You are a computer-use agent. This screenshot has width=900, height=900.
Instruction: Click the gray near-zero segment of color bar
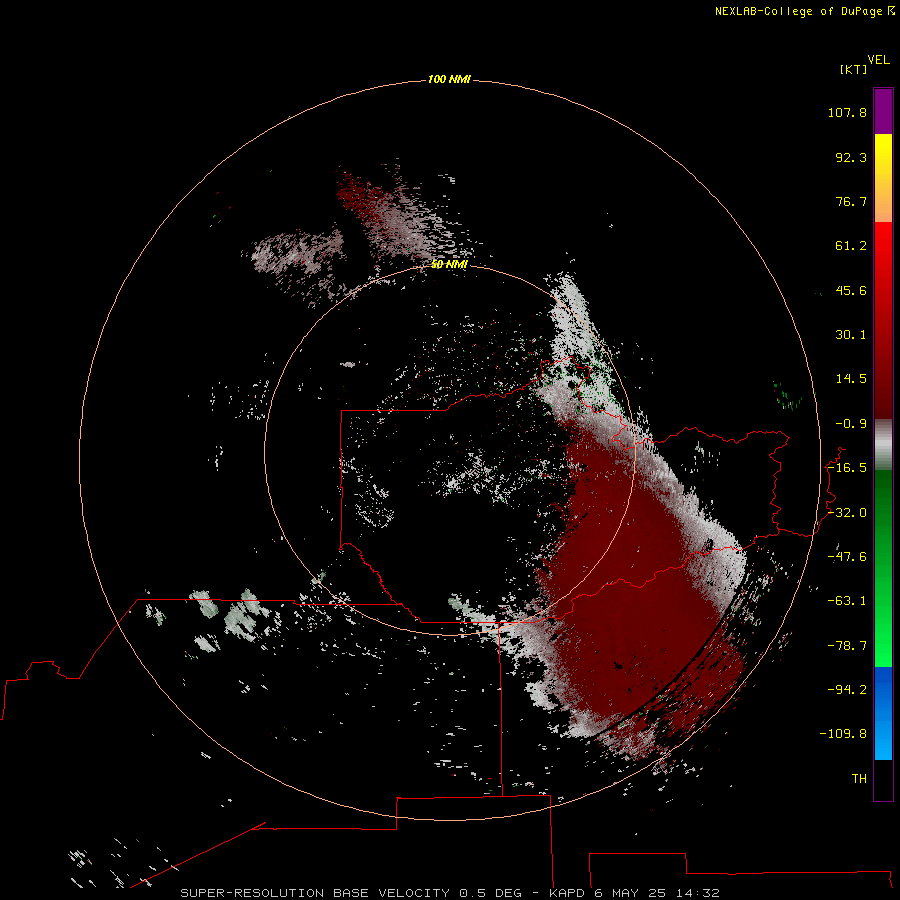pos(883,445)
